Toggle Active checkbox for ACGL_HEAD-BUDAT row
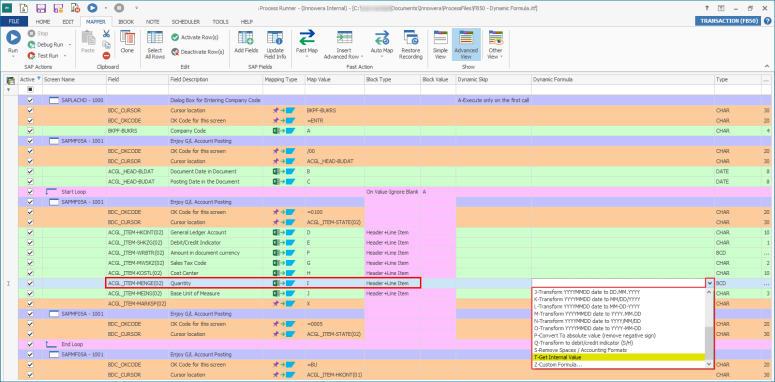 tap(30, 181)
